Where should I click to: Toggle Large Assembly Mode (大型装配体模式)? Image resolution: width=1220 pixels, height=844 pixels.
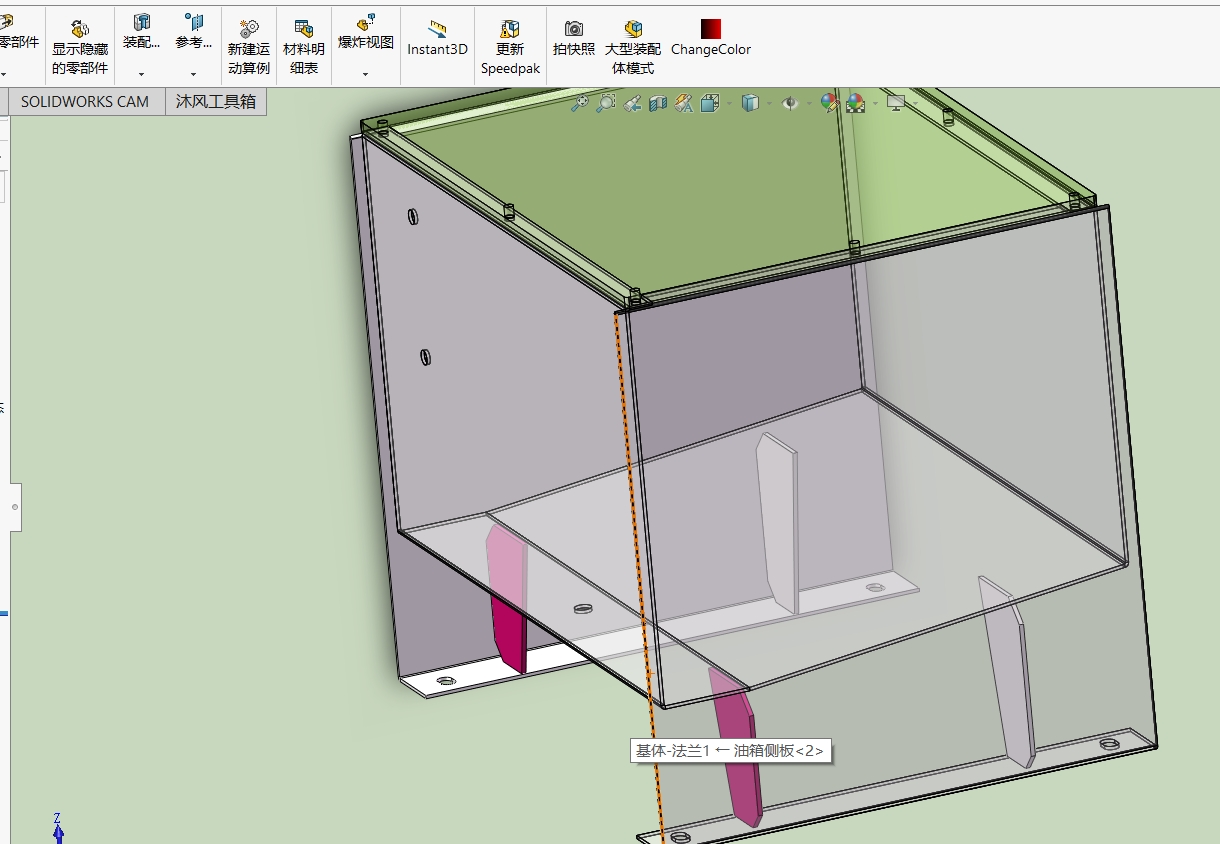(633, 47)
